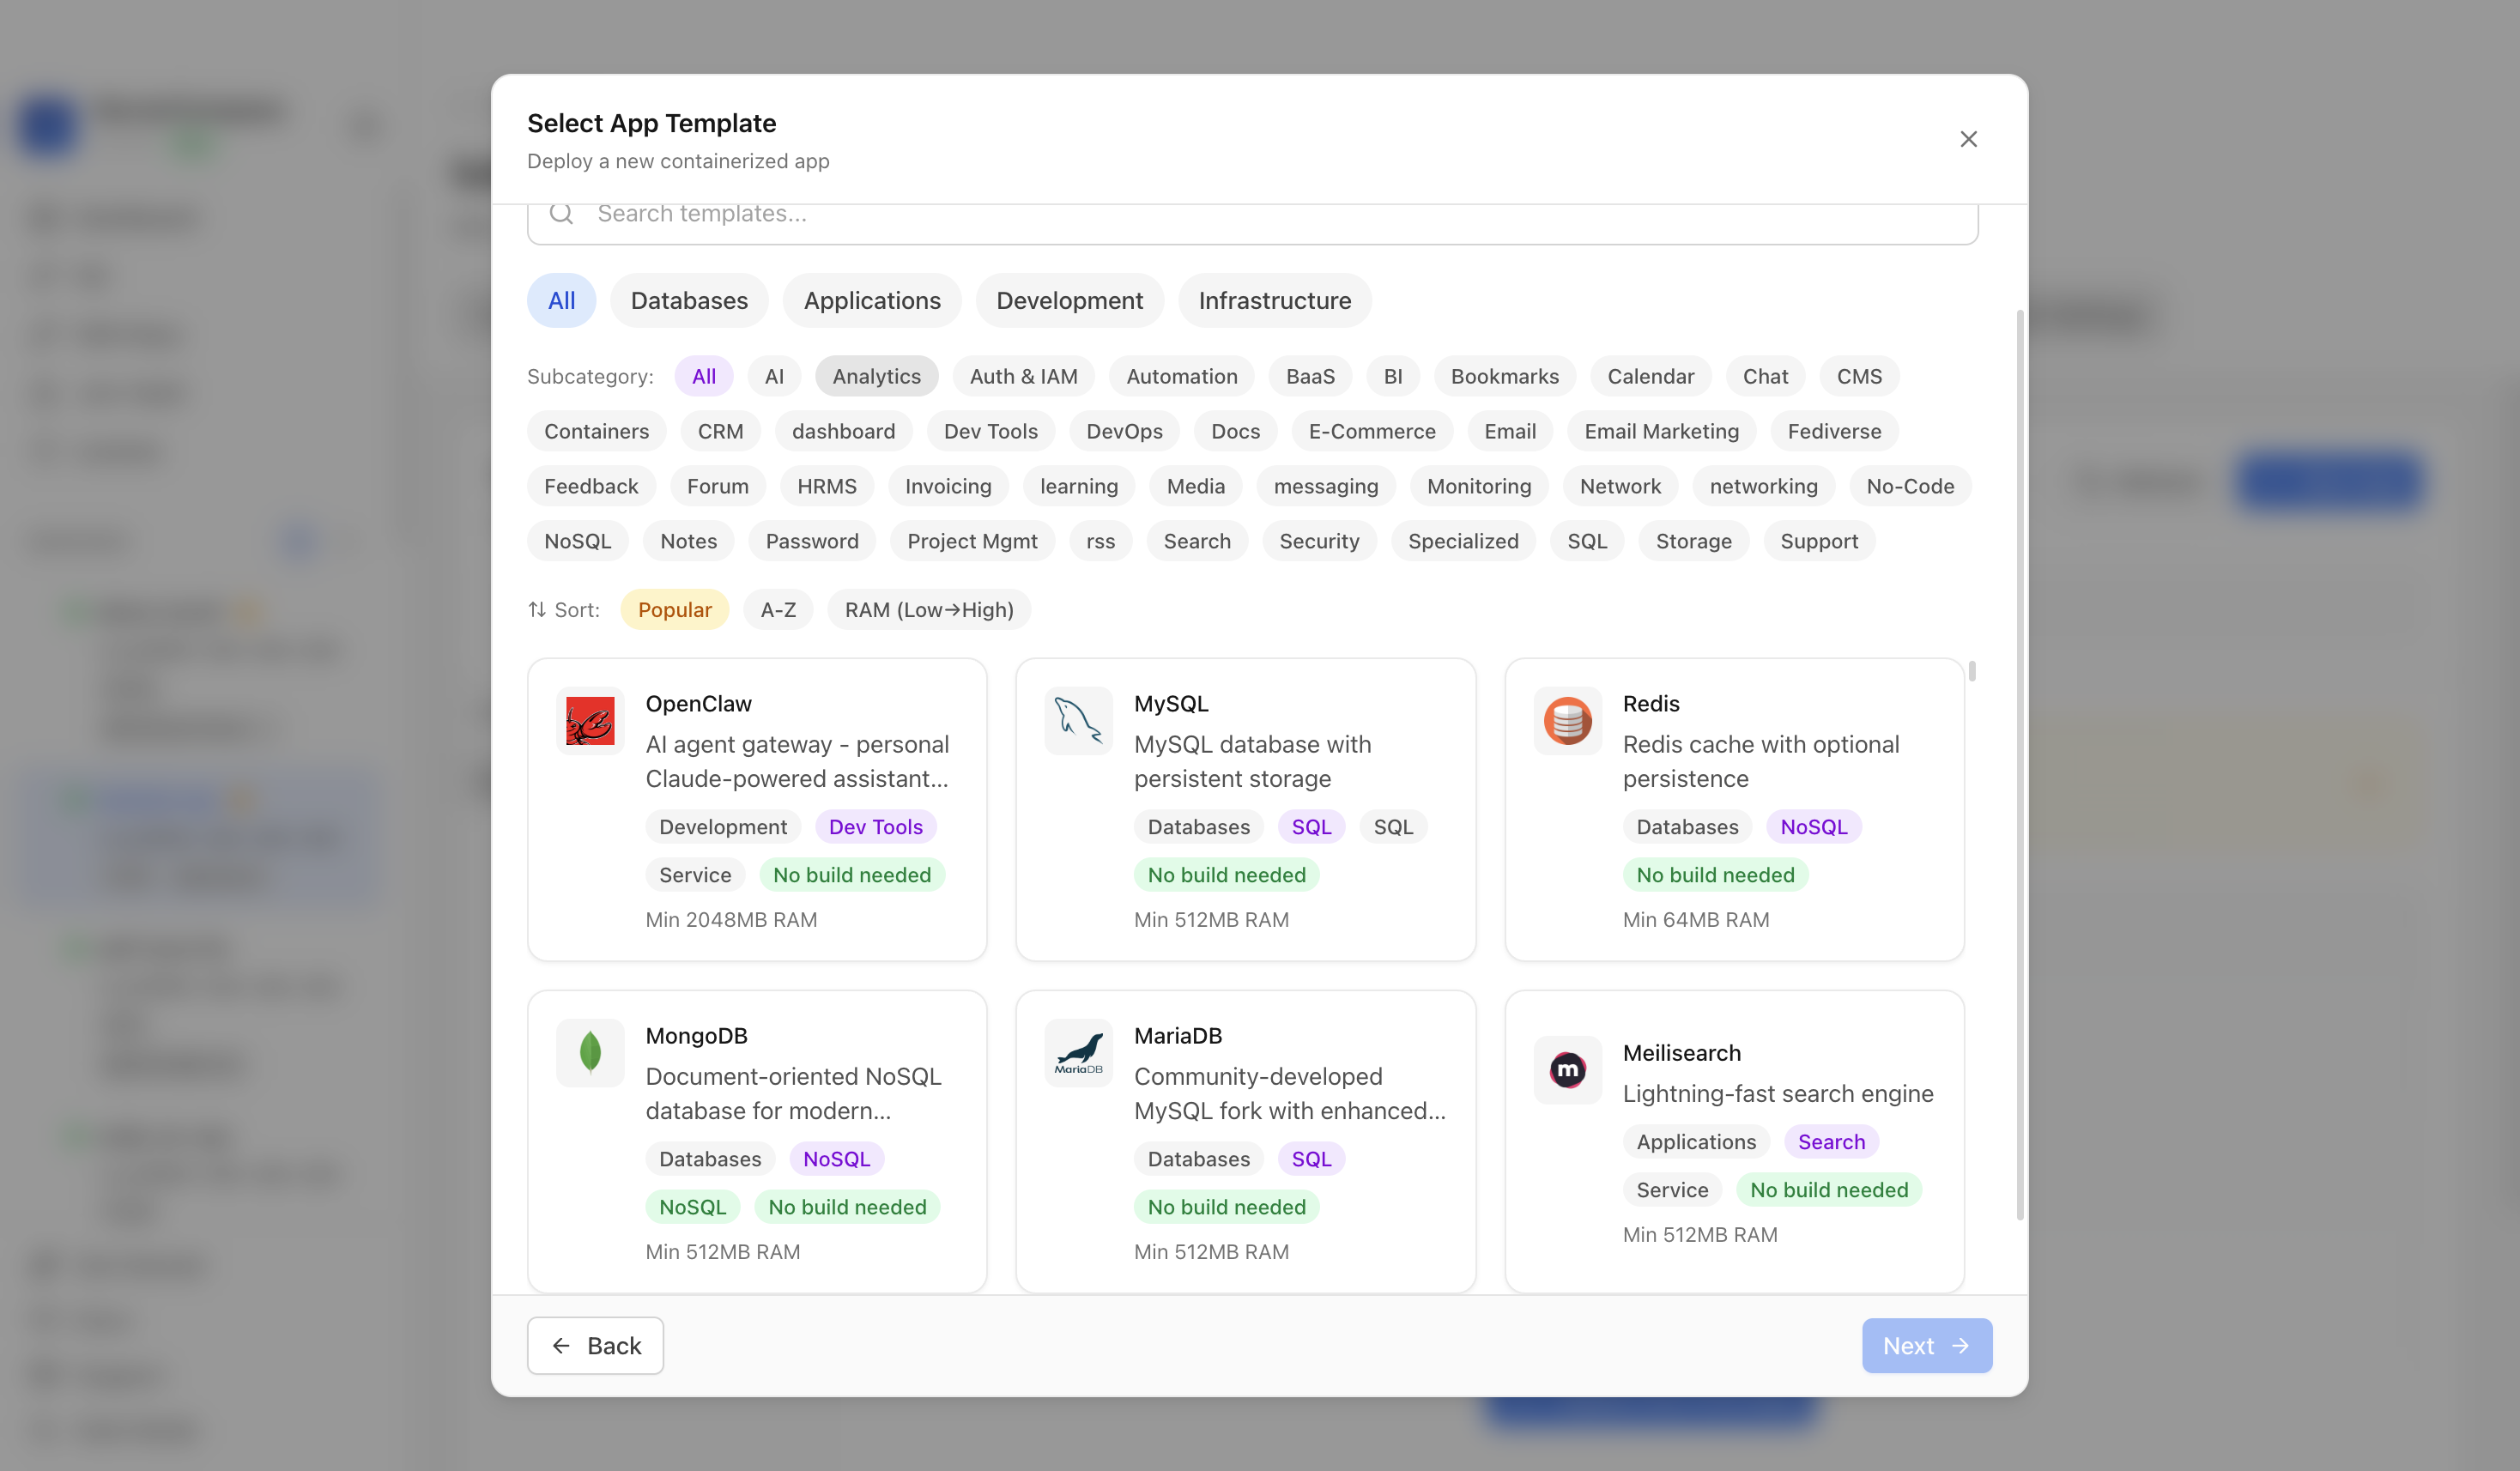Filter by DevOps subcategory
Screen dimensions: 2520x1471
click(1124, 431)
